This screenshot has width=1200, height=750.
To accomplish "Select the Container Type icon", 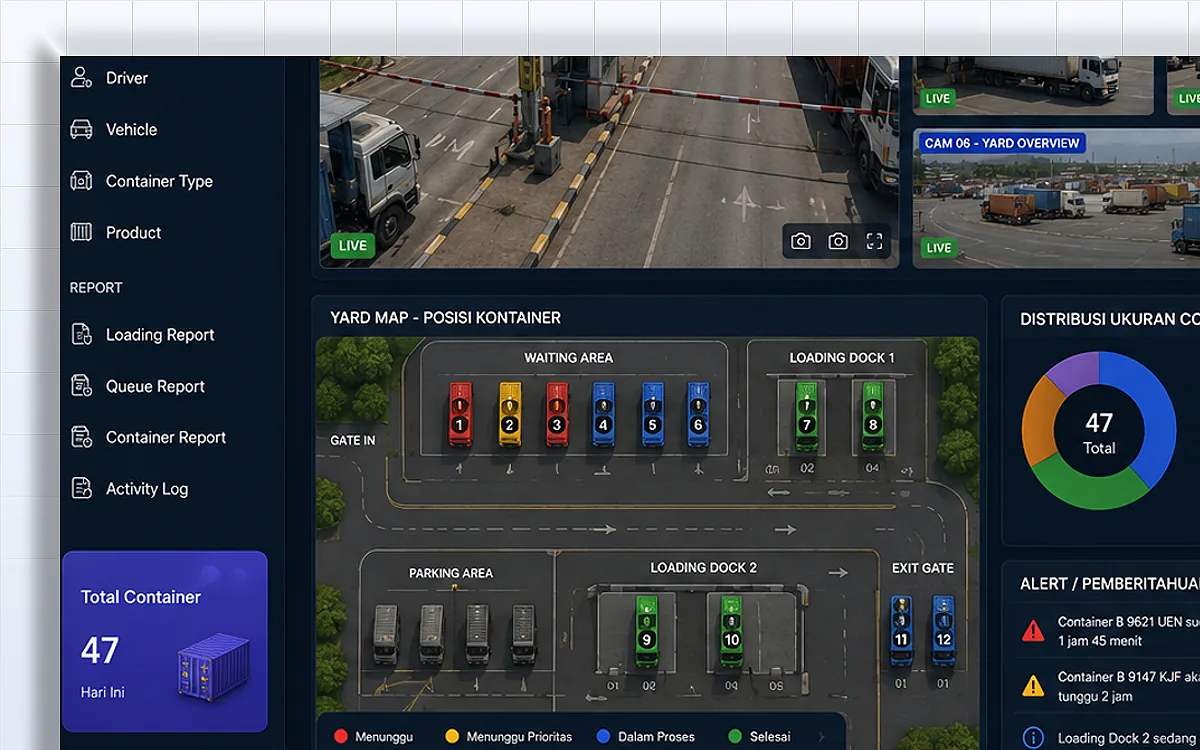I will (81, 181).
